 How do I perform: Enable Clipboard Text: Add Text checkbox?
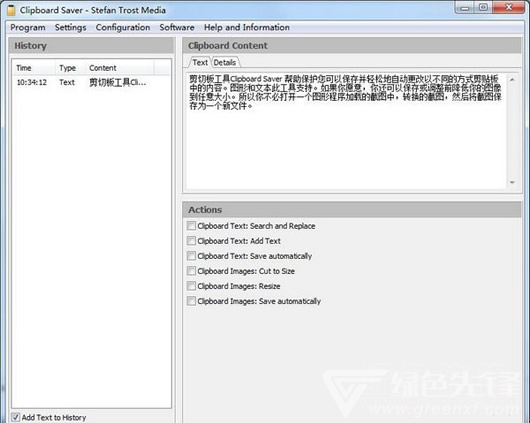click(x=191, y=241)
